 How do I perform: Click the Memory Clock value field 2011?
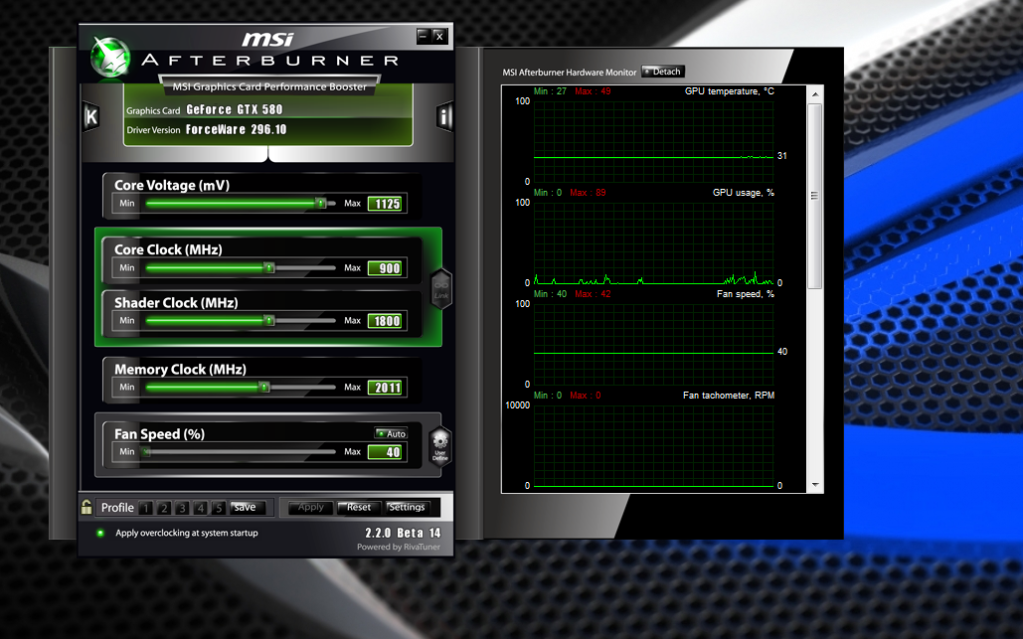click(387, 388)
